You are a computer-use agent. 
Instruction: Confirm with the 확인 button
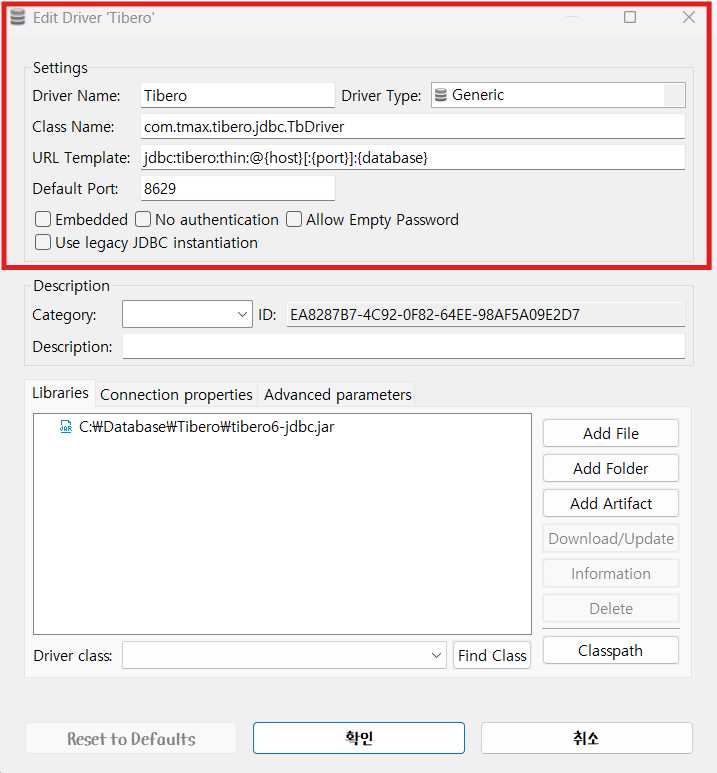coord(359,738)
